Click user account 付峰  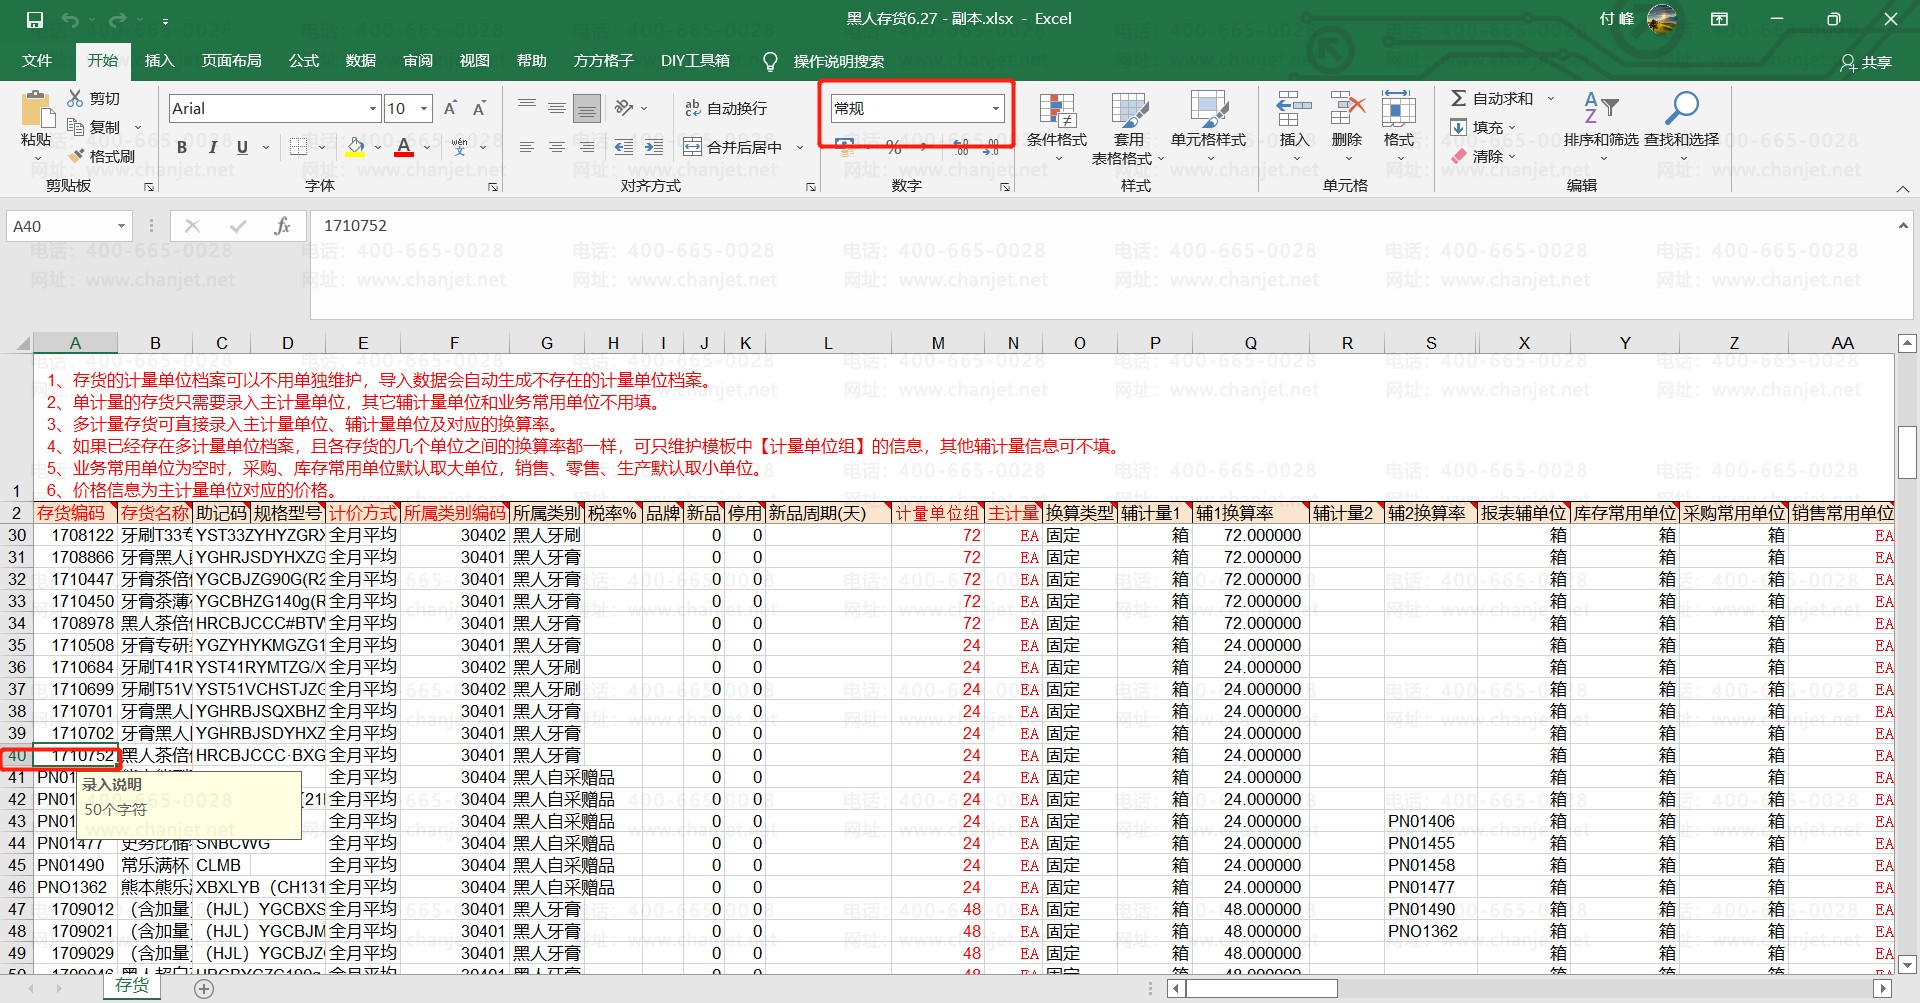[1617, 19]
